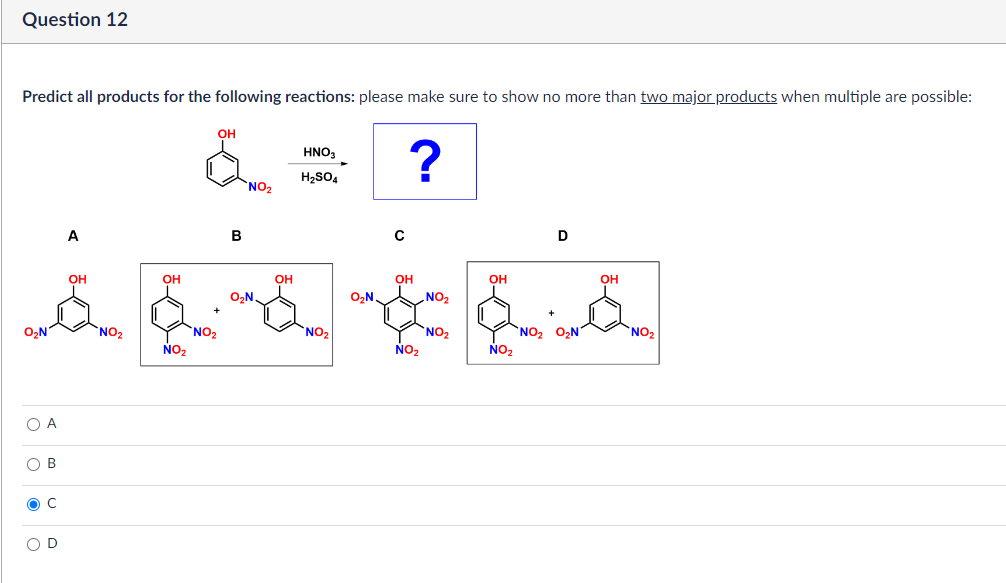
Task: Click the starting material nitrophenol structure
Action: coord(225,168)
